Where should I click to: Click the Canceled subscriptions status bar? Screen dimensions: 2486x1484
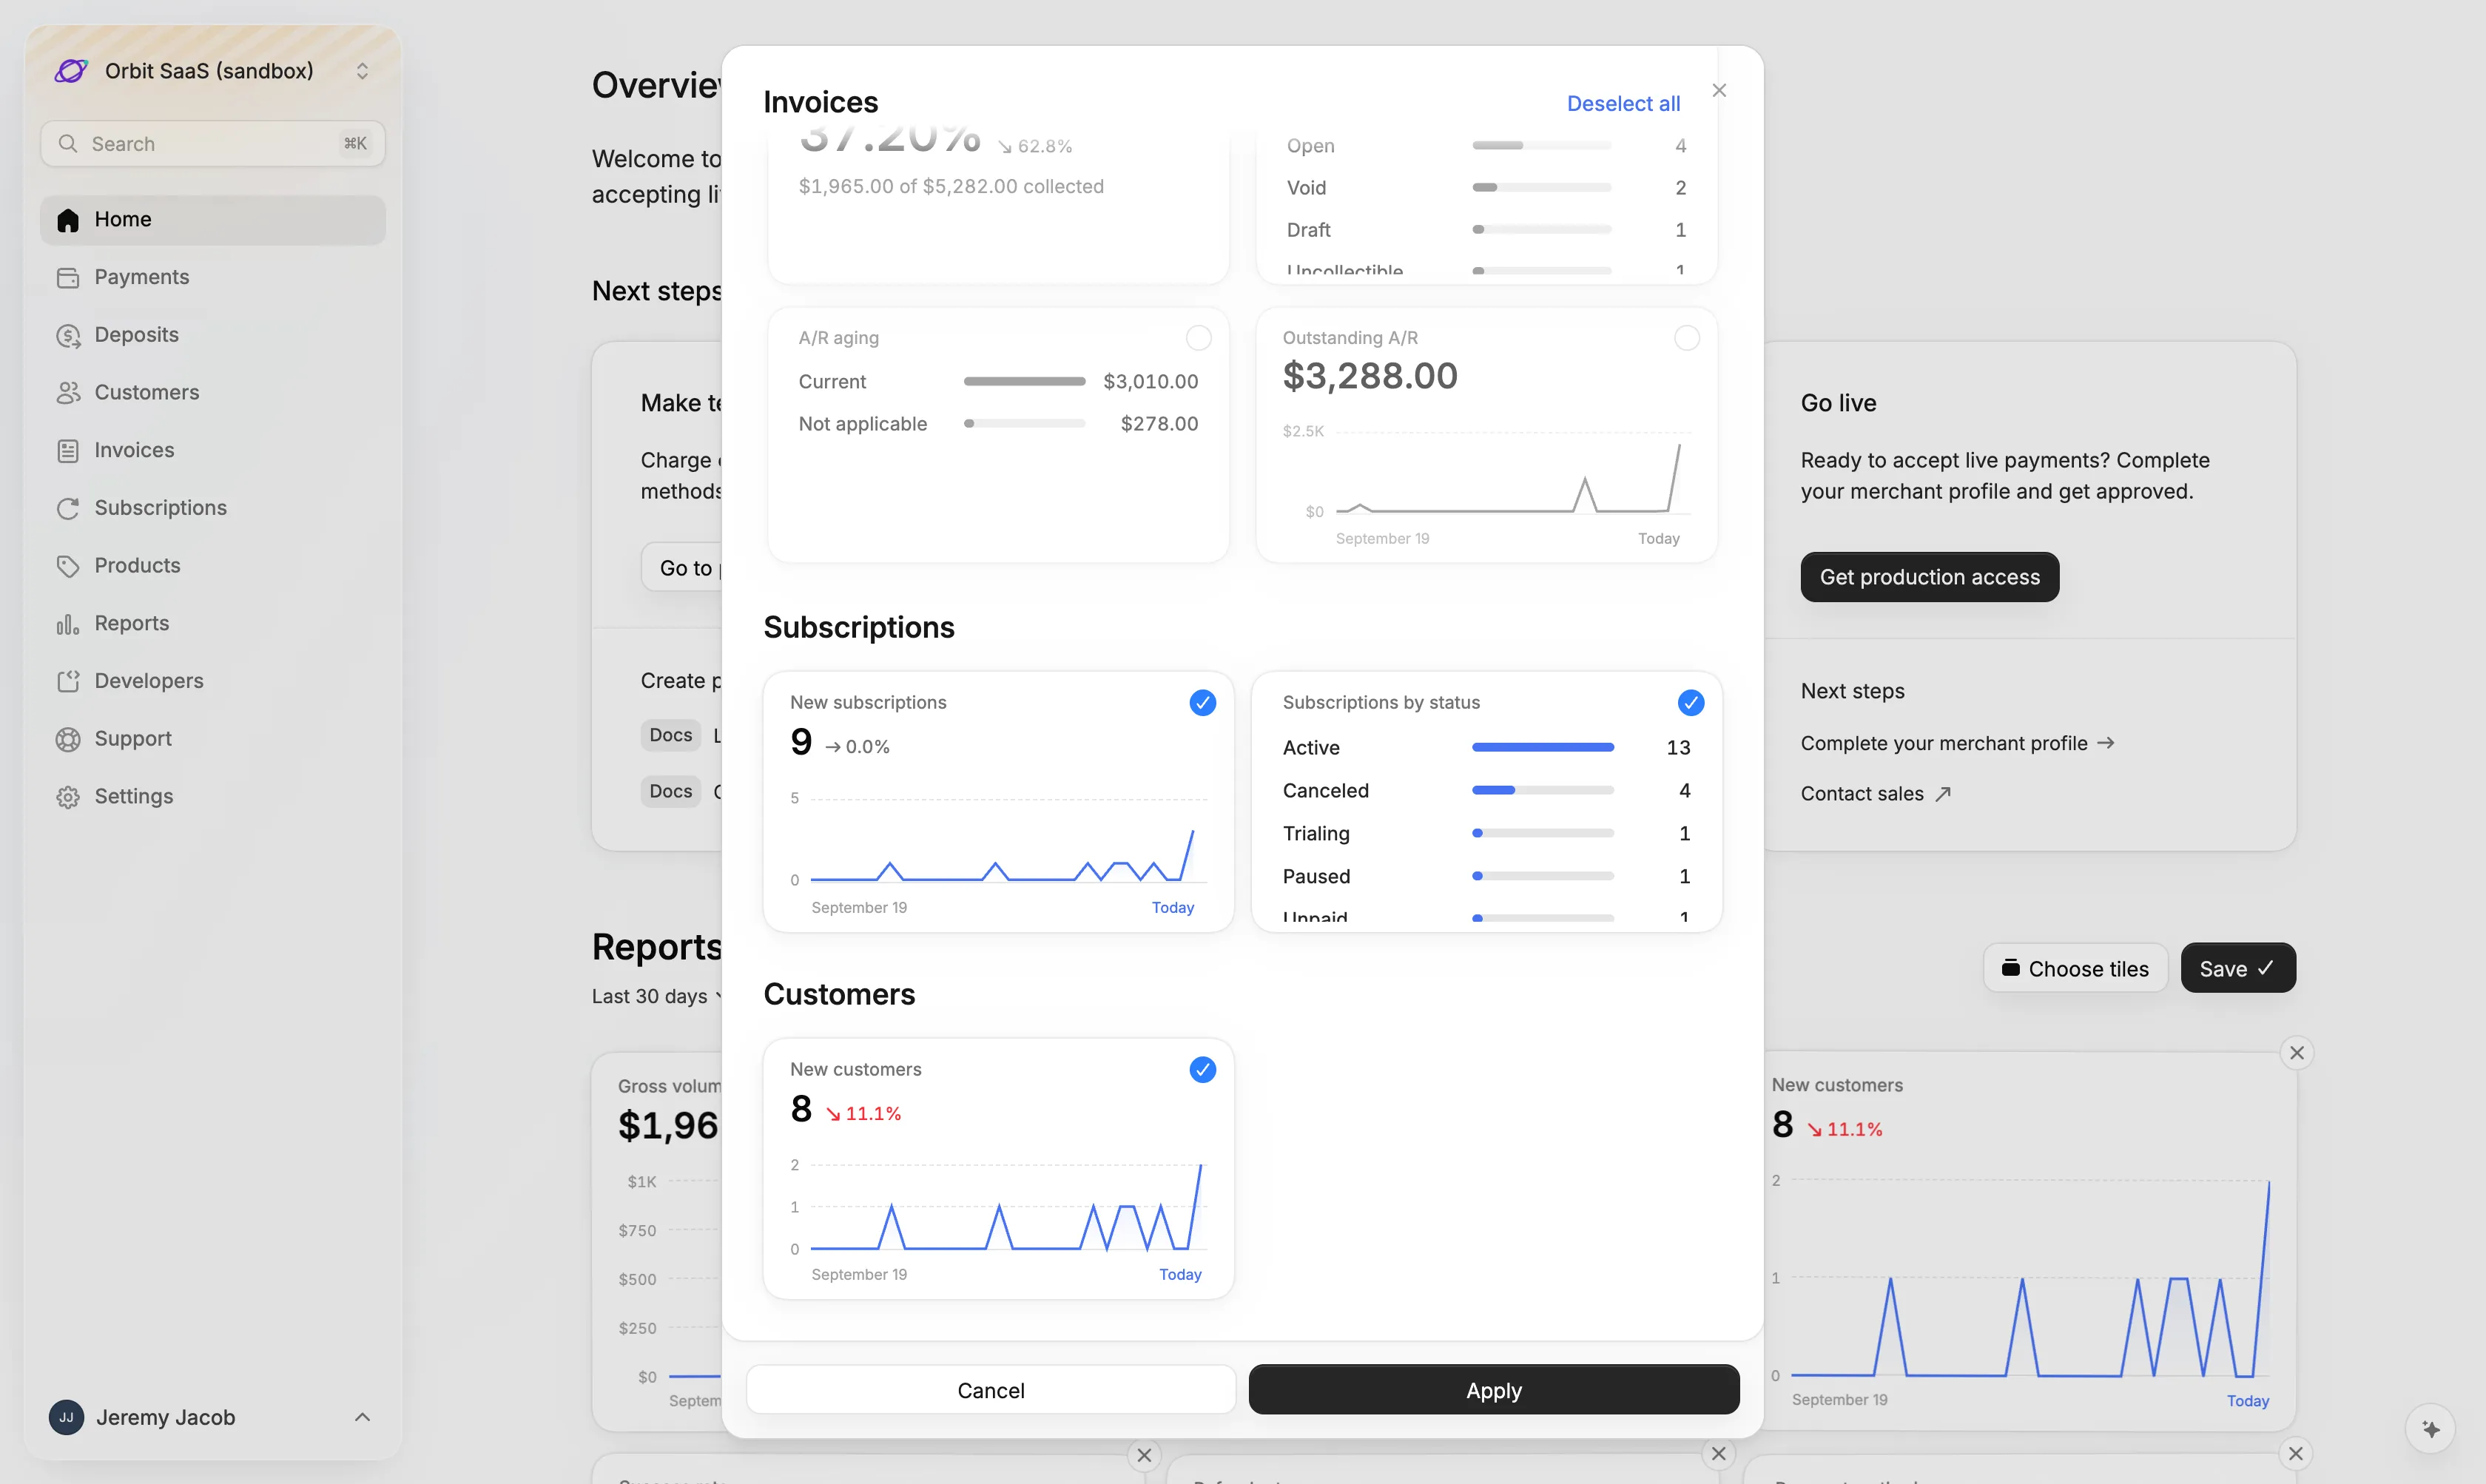click(x=1542, y=790)
